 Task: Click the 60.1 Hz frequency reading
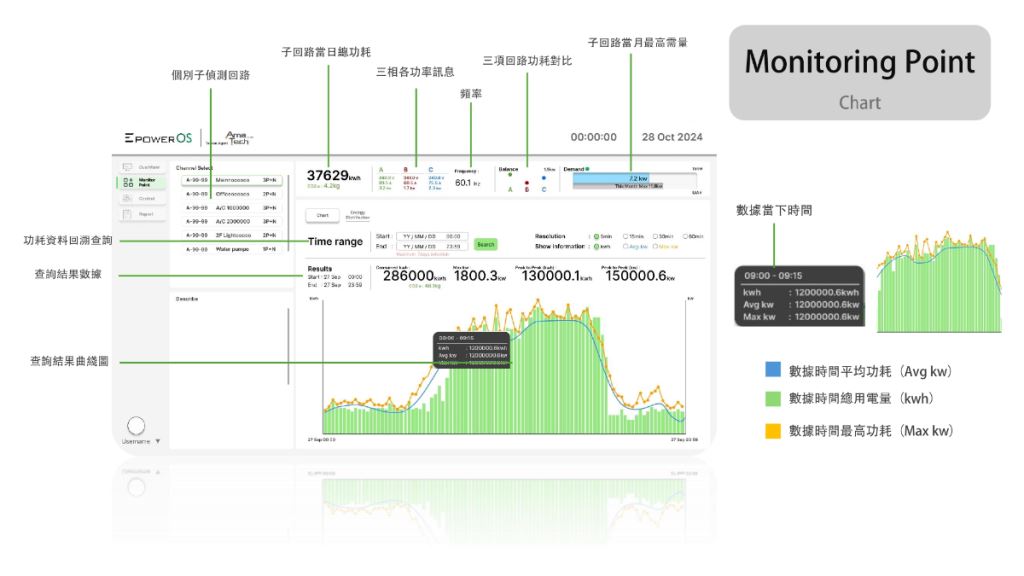tap(467, 183)
